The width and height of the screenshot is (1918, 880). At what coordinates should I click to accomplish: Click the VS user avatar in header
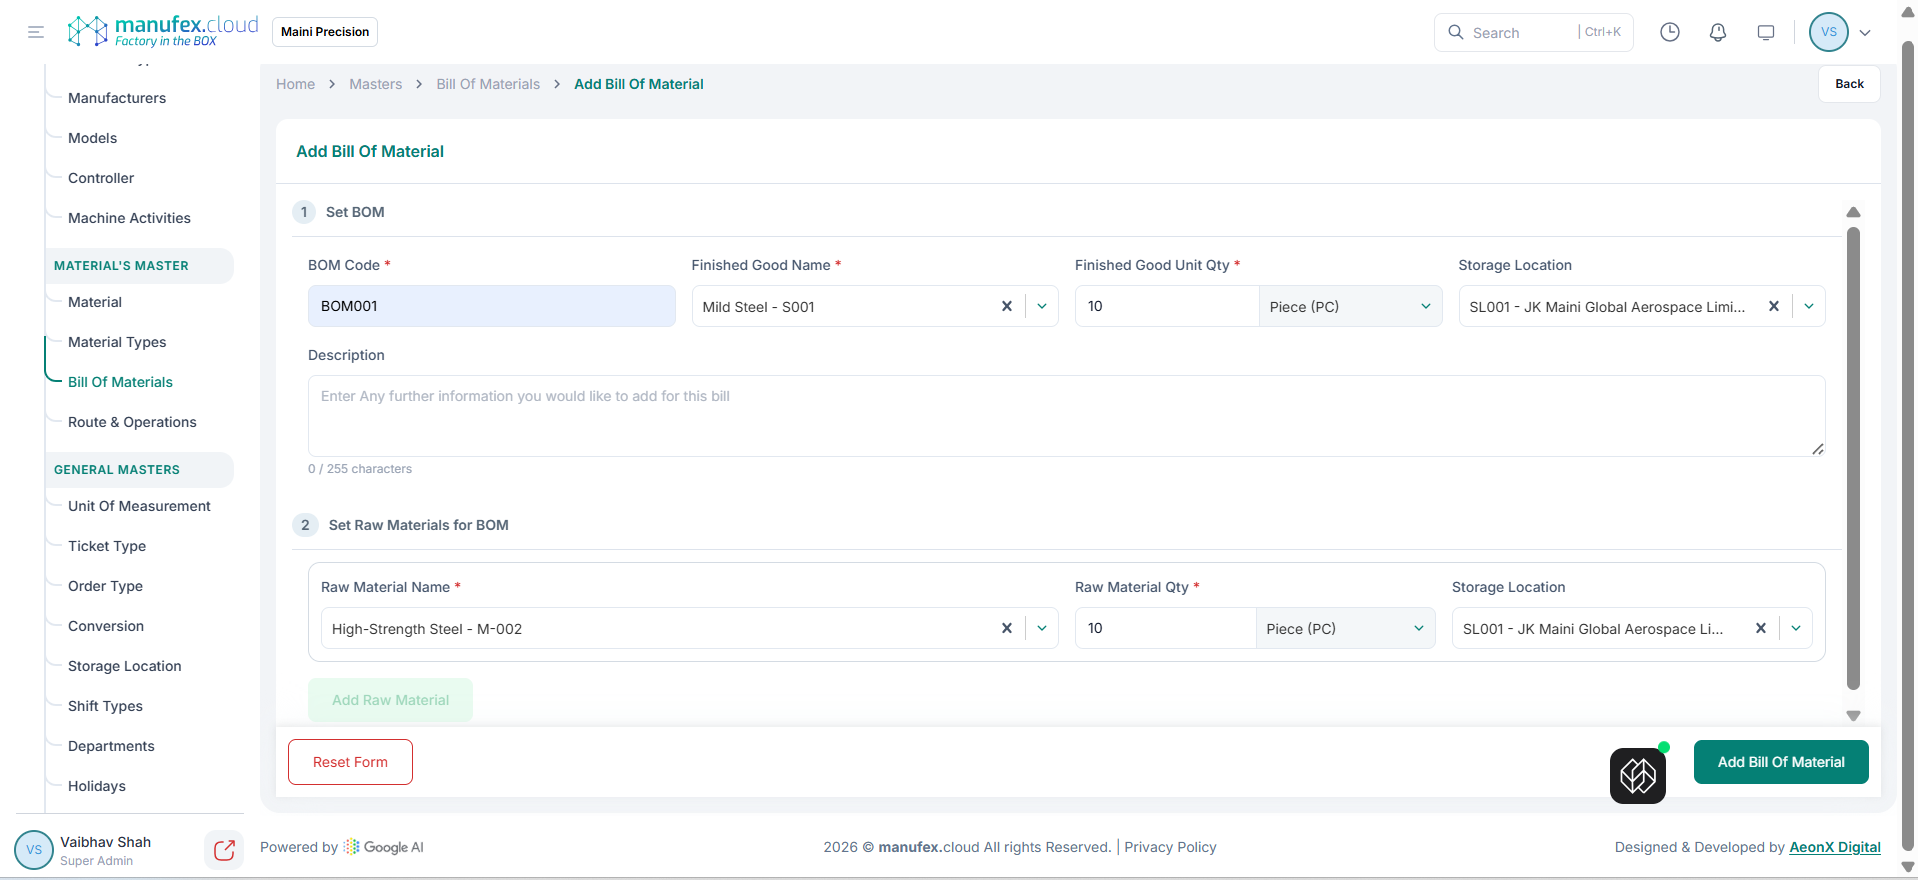[x=1829, y=32]
